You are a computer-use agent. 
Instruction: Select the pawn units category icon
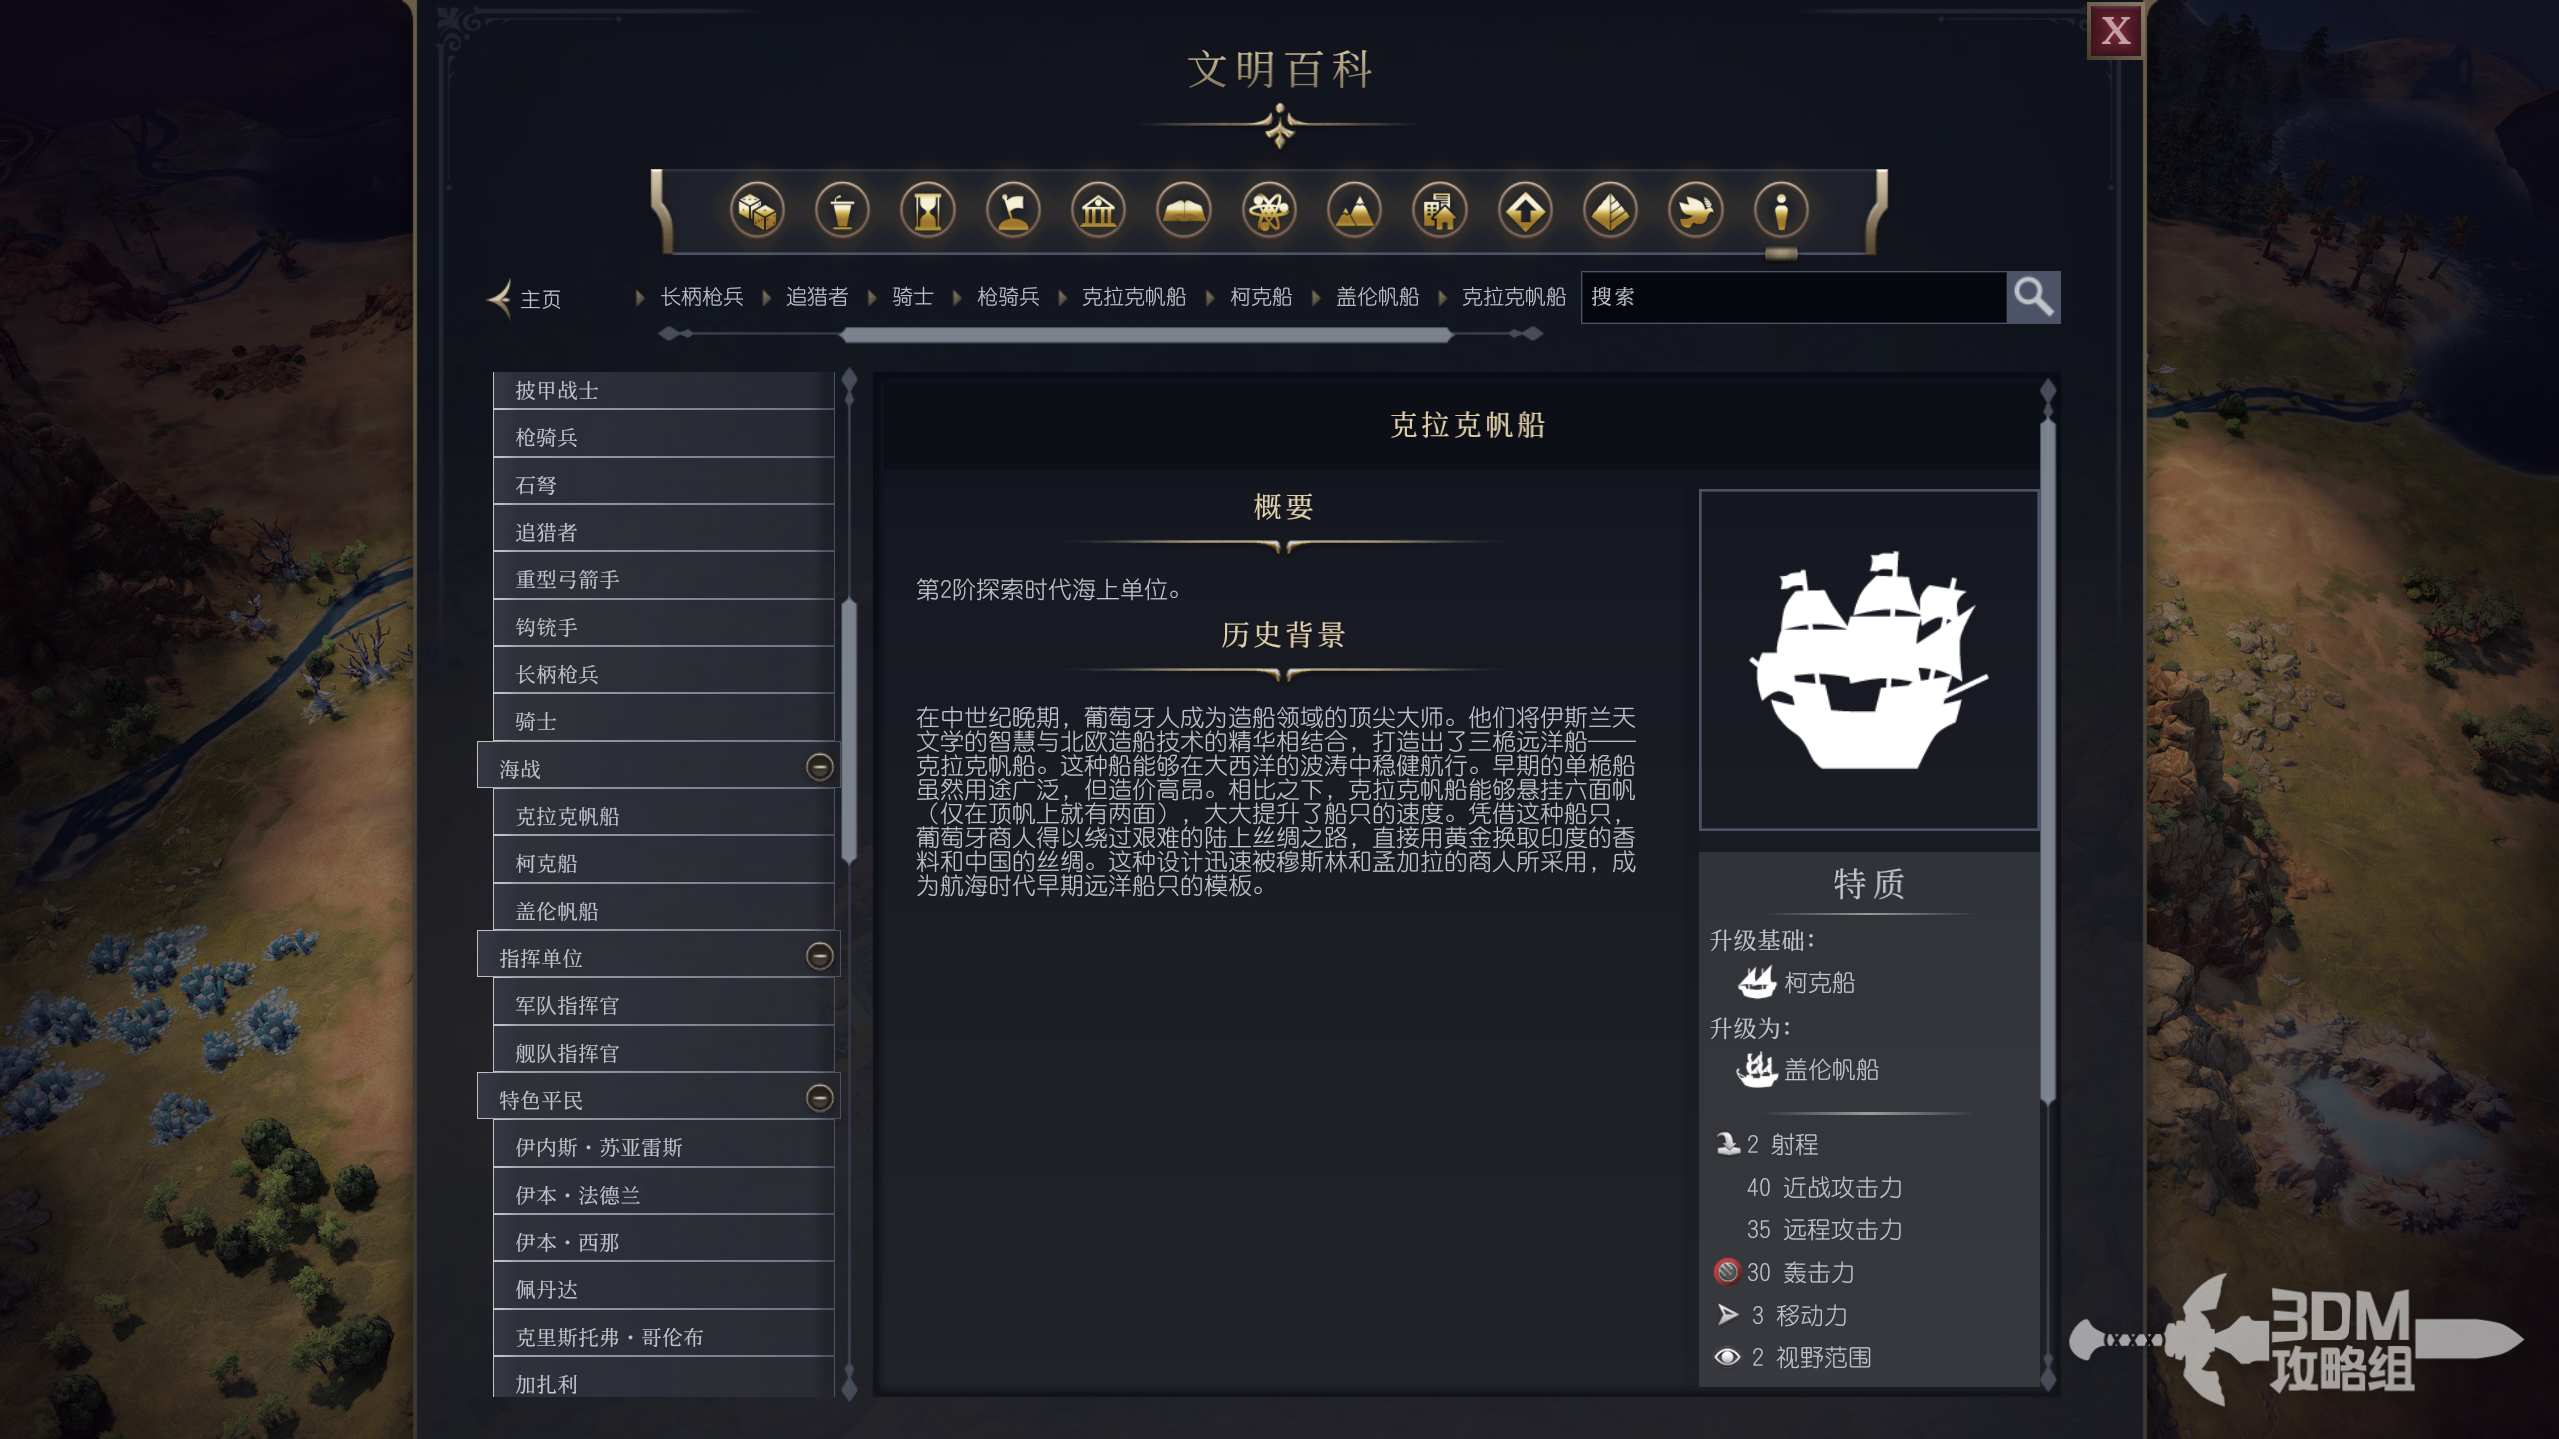pyautogui.click(x=1781, y=211)
